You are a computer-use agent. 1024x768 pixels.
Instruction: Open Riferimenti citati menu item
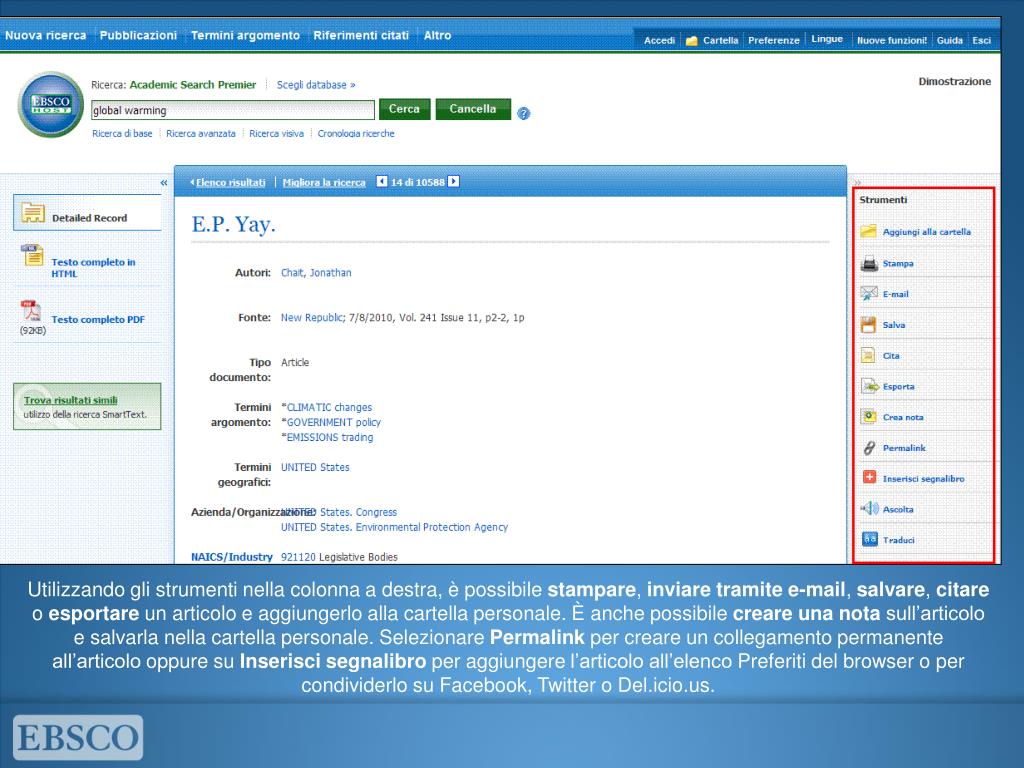coord(361,35)
